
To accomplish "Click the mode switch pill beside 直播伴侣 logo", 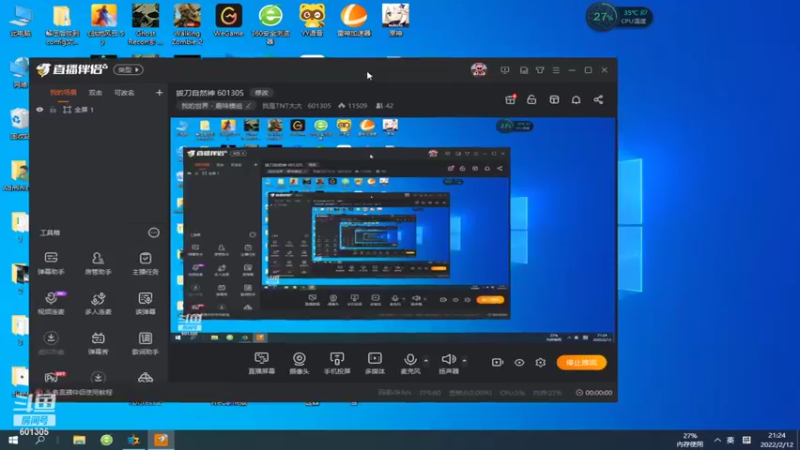I will point(129,70).
